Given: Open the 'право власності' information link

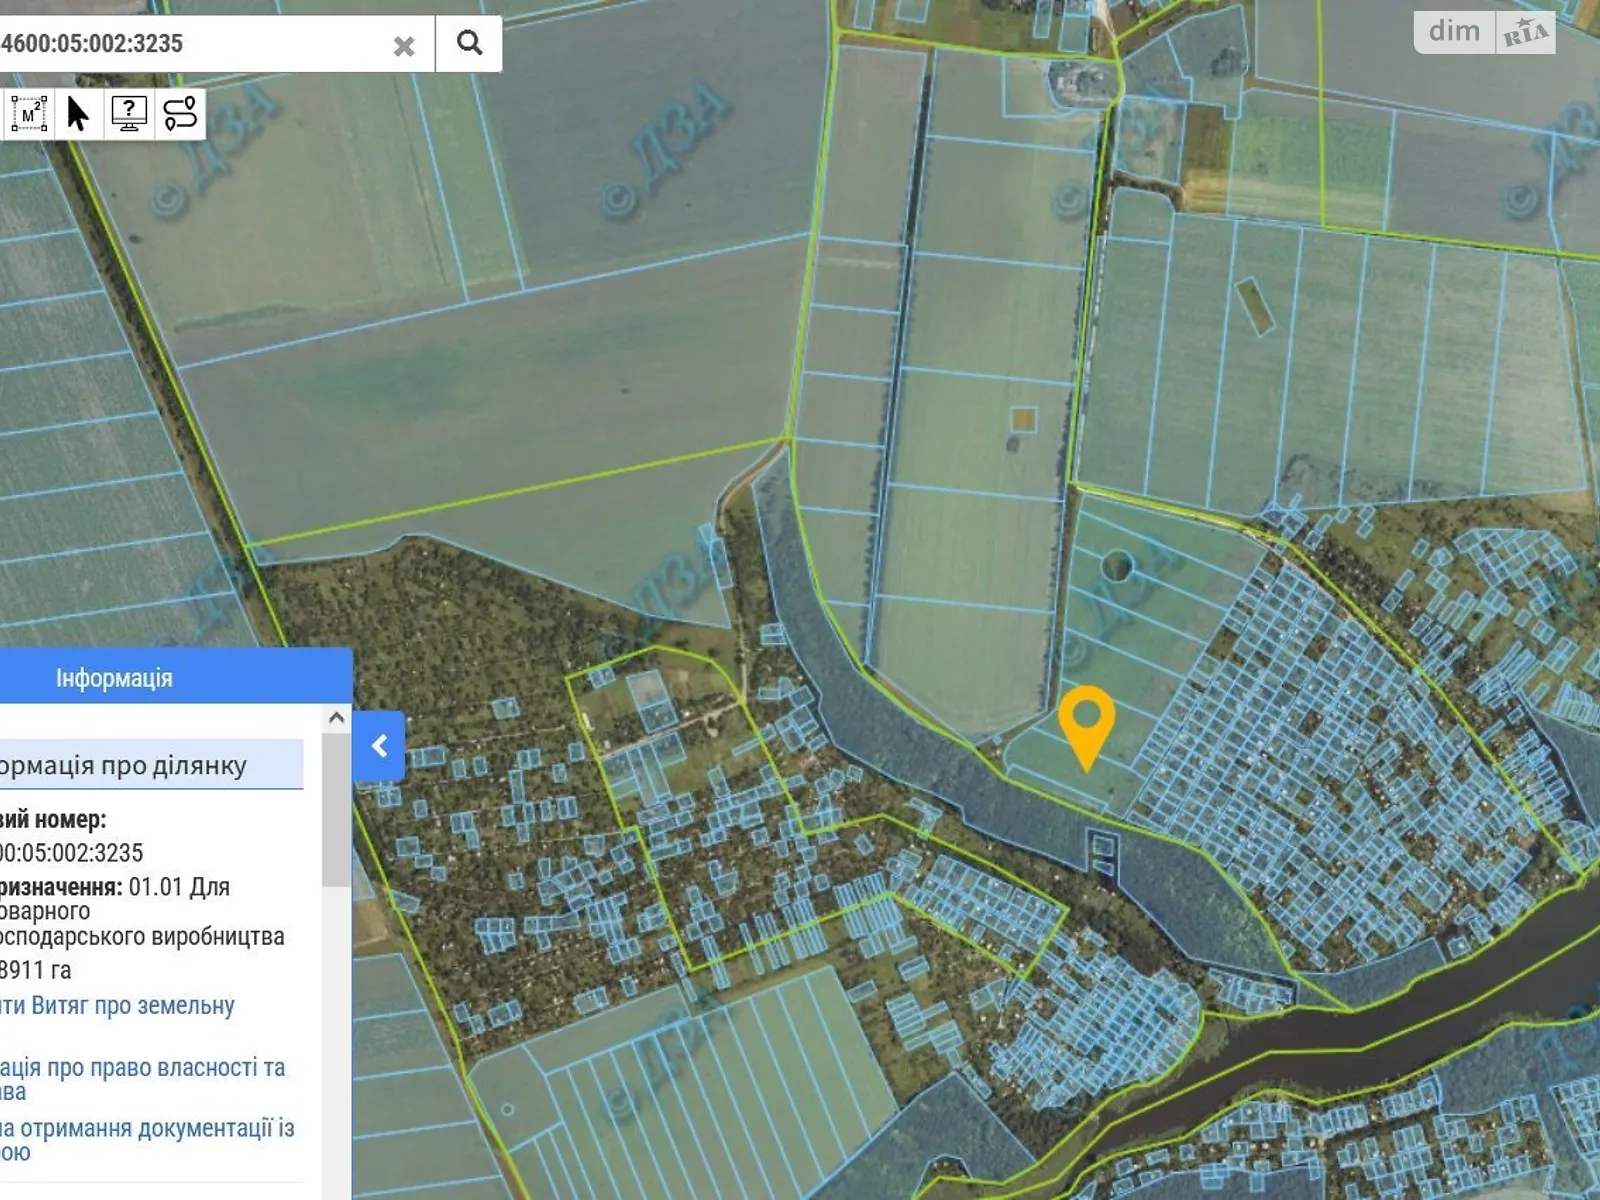Looking at the screenshot, I should tap(142, 1068).
